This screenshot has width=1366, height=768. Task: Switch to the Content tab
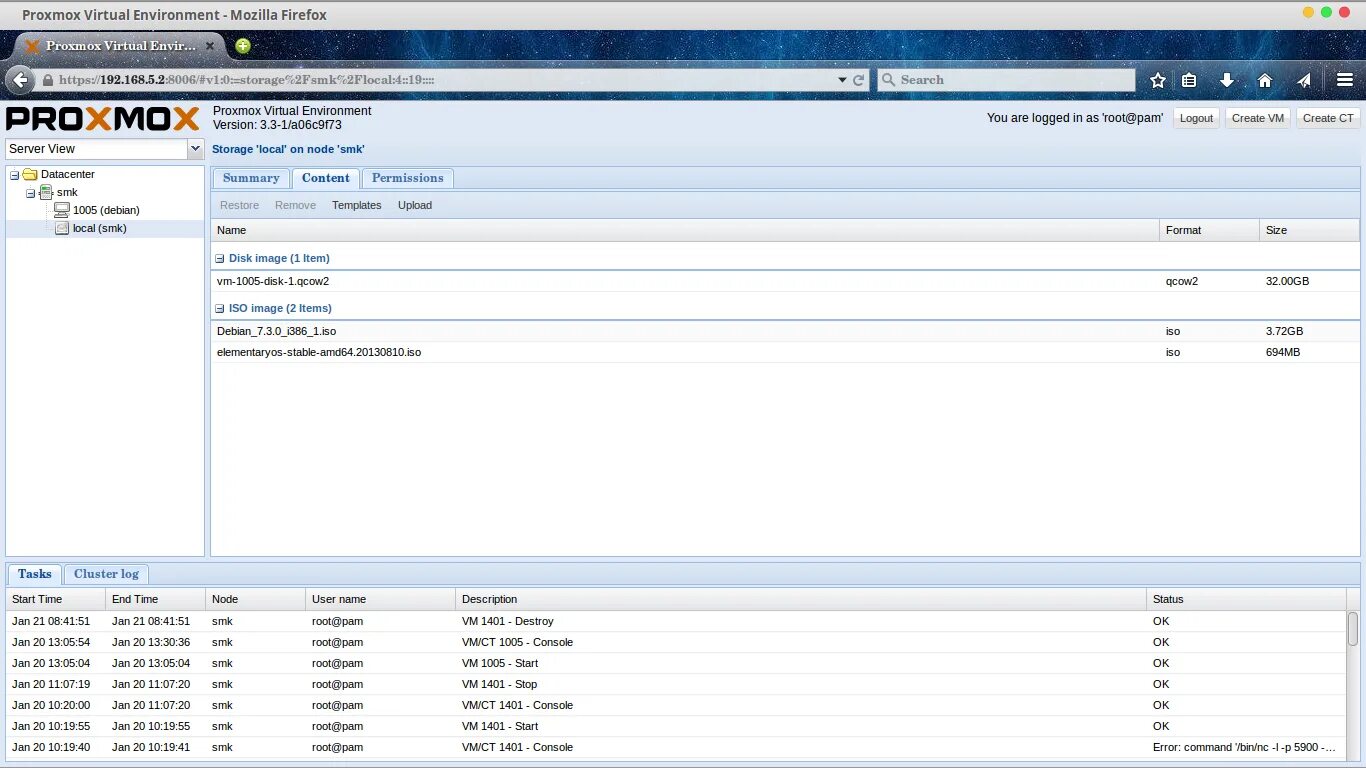pyautogui.click(x=326, y=178)
